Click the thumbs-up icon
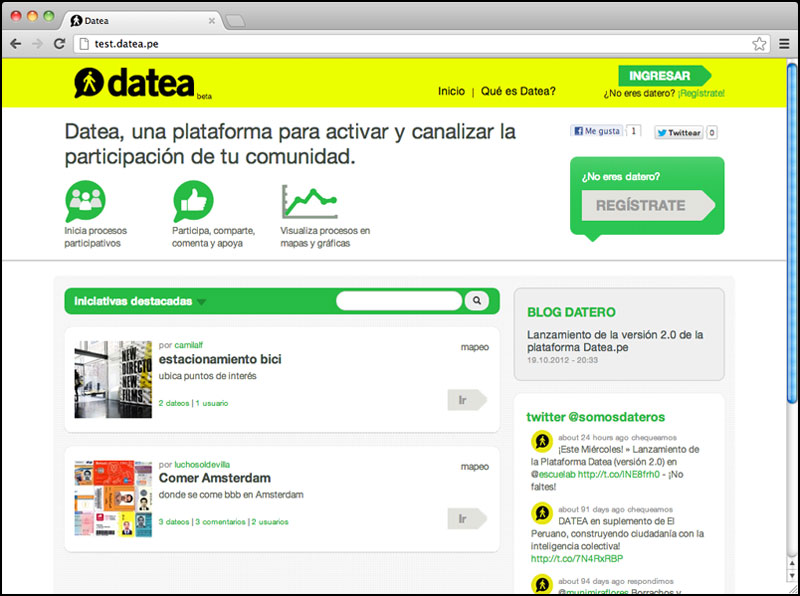The image size is (800, 596). (193, 201)
